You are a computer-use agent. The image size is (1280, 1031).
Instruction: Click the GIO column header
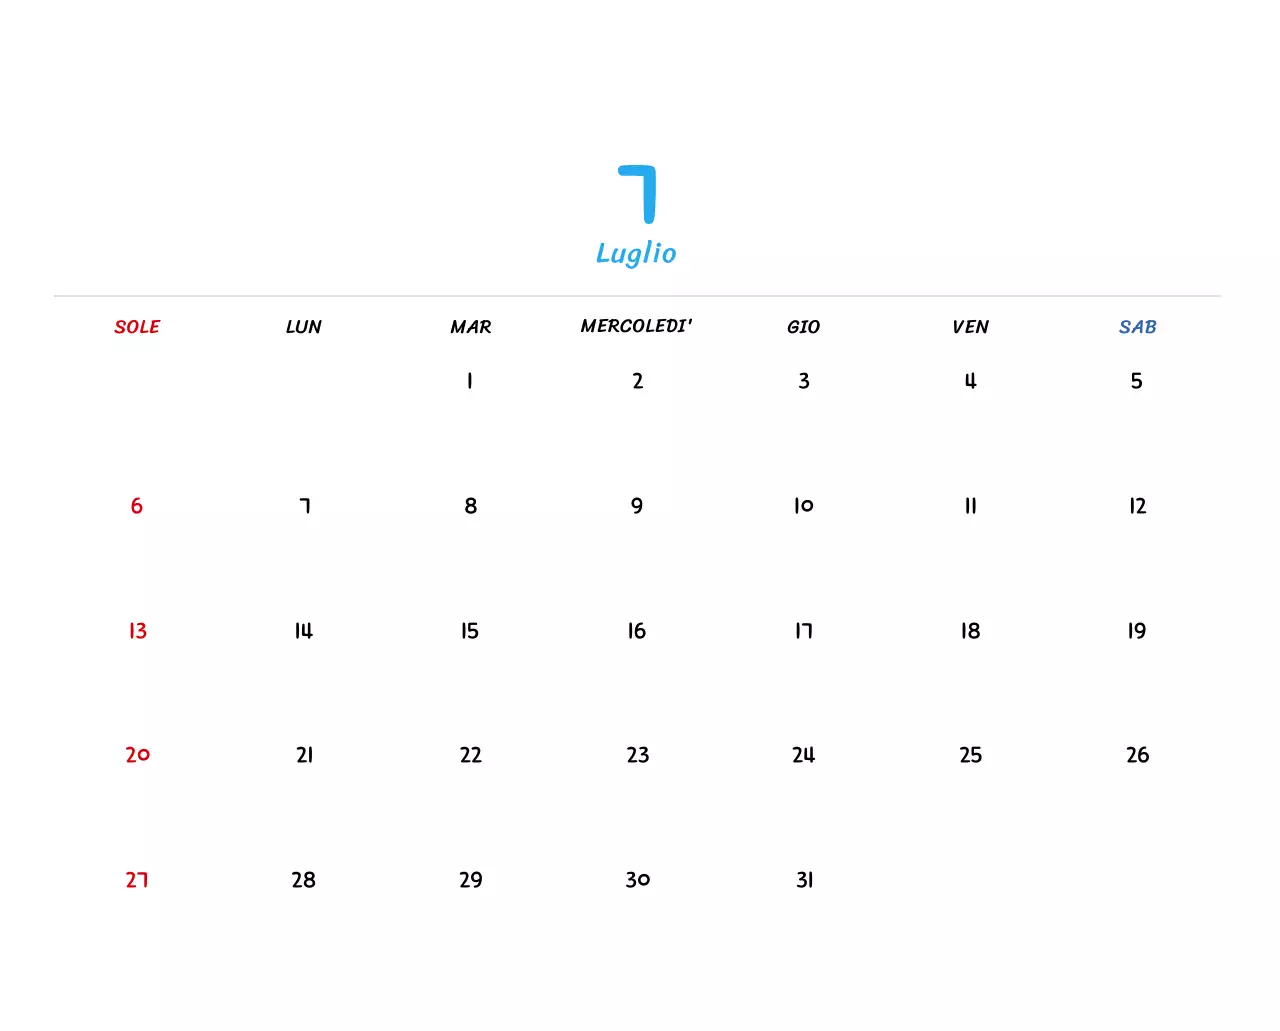point(803,326)
